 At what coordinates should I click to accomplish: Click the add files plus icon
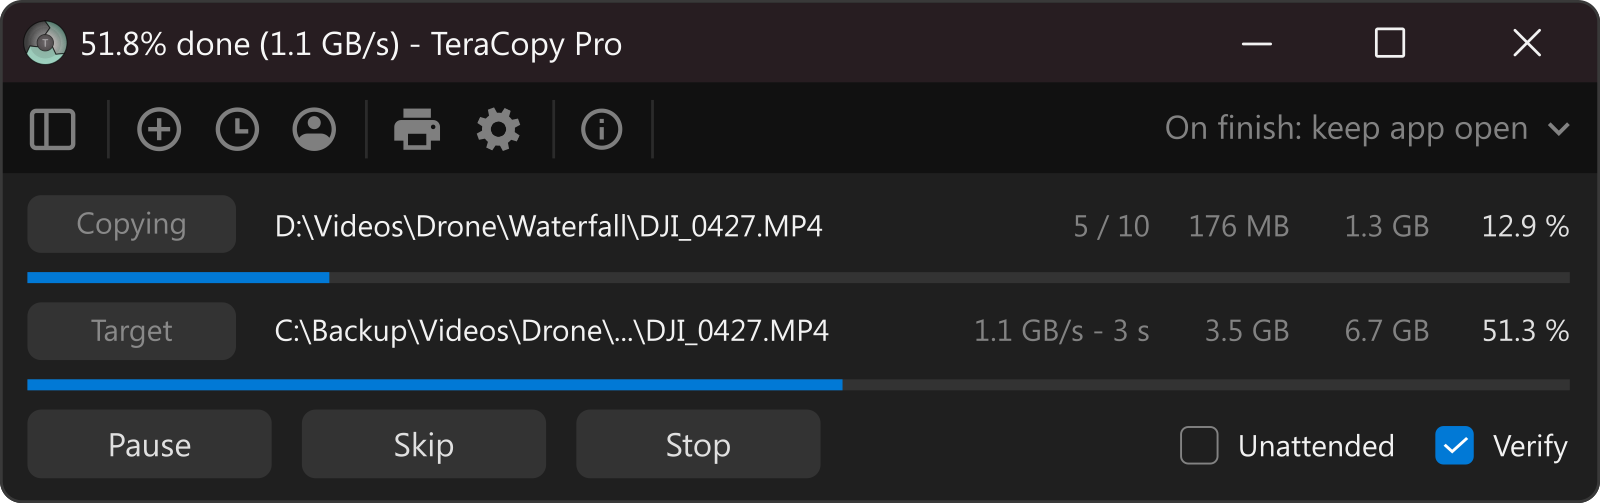click(x=159, y=129)
